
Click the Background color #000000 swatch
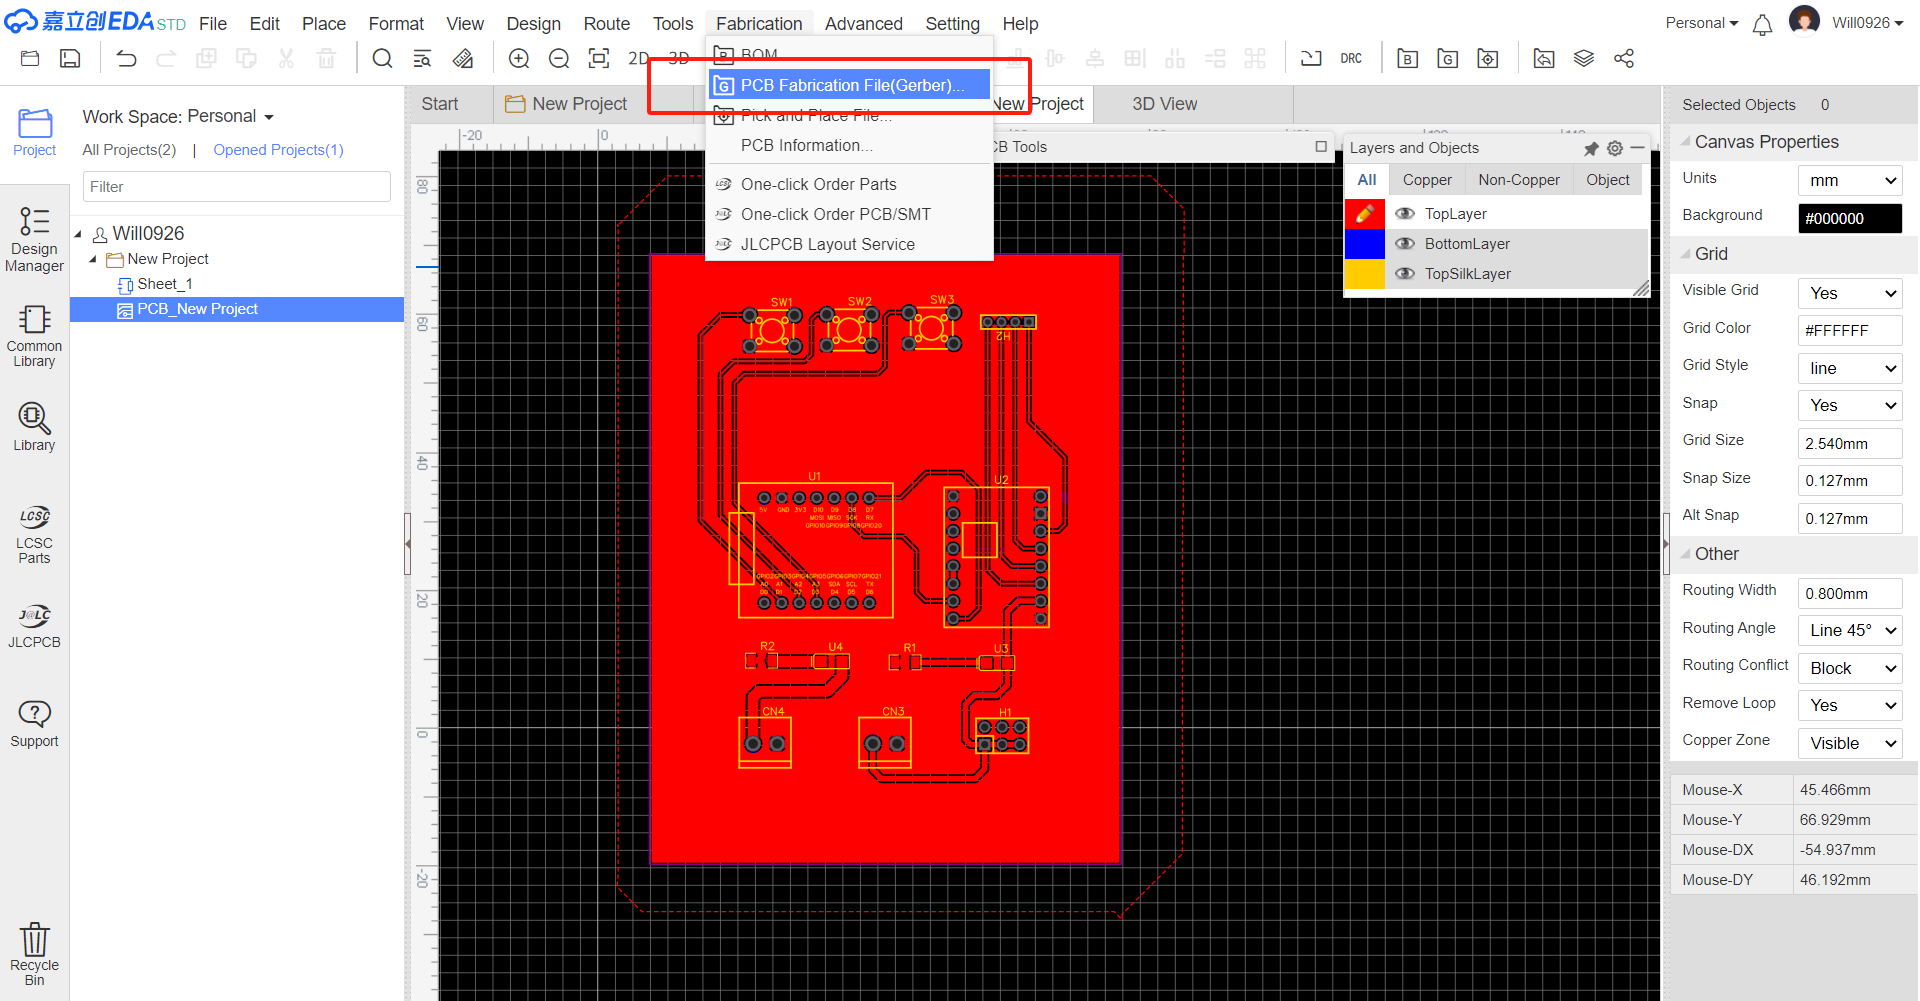pyautogui.click(x=1849, y=219)
